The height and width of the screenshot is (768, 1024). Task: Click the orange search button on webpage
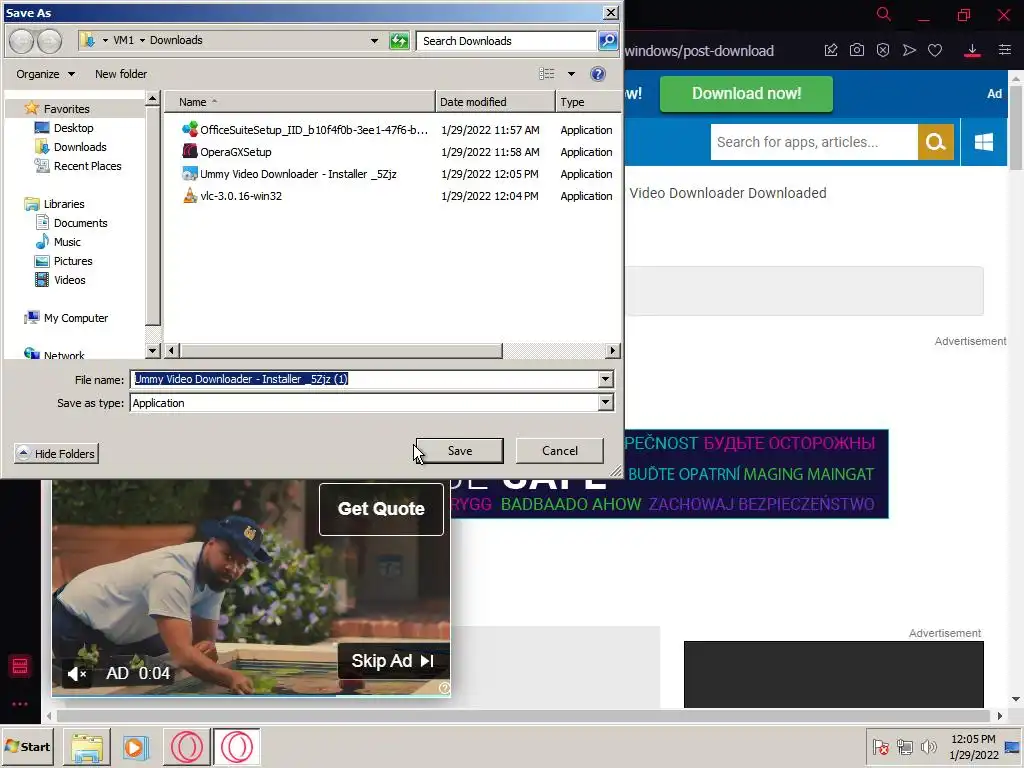click(x=935, y=142)
